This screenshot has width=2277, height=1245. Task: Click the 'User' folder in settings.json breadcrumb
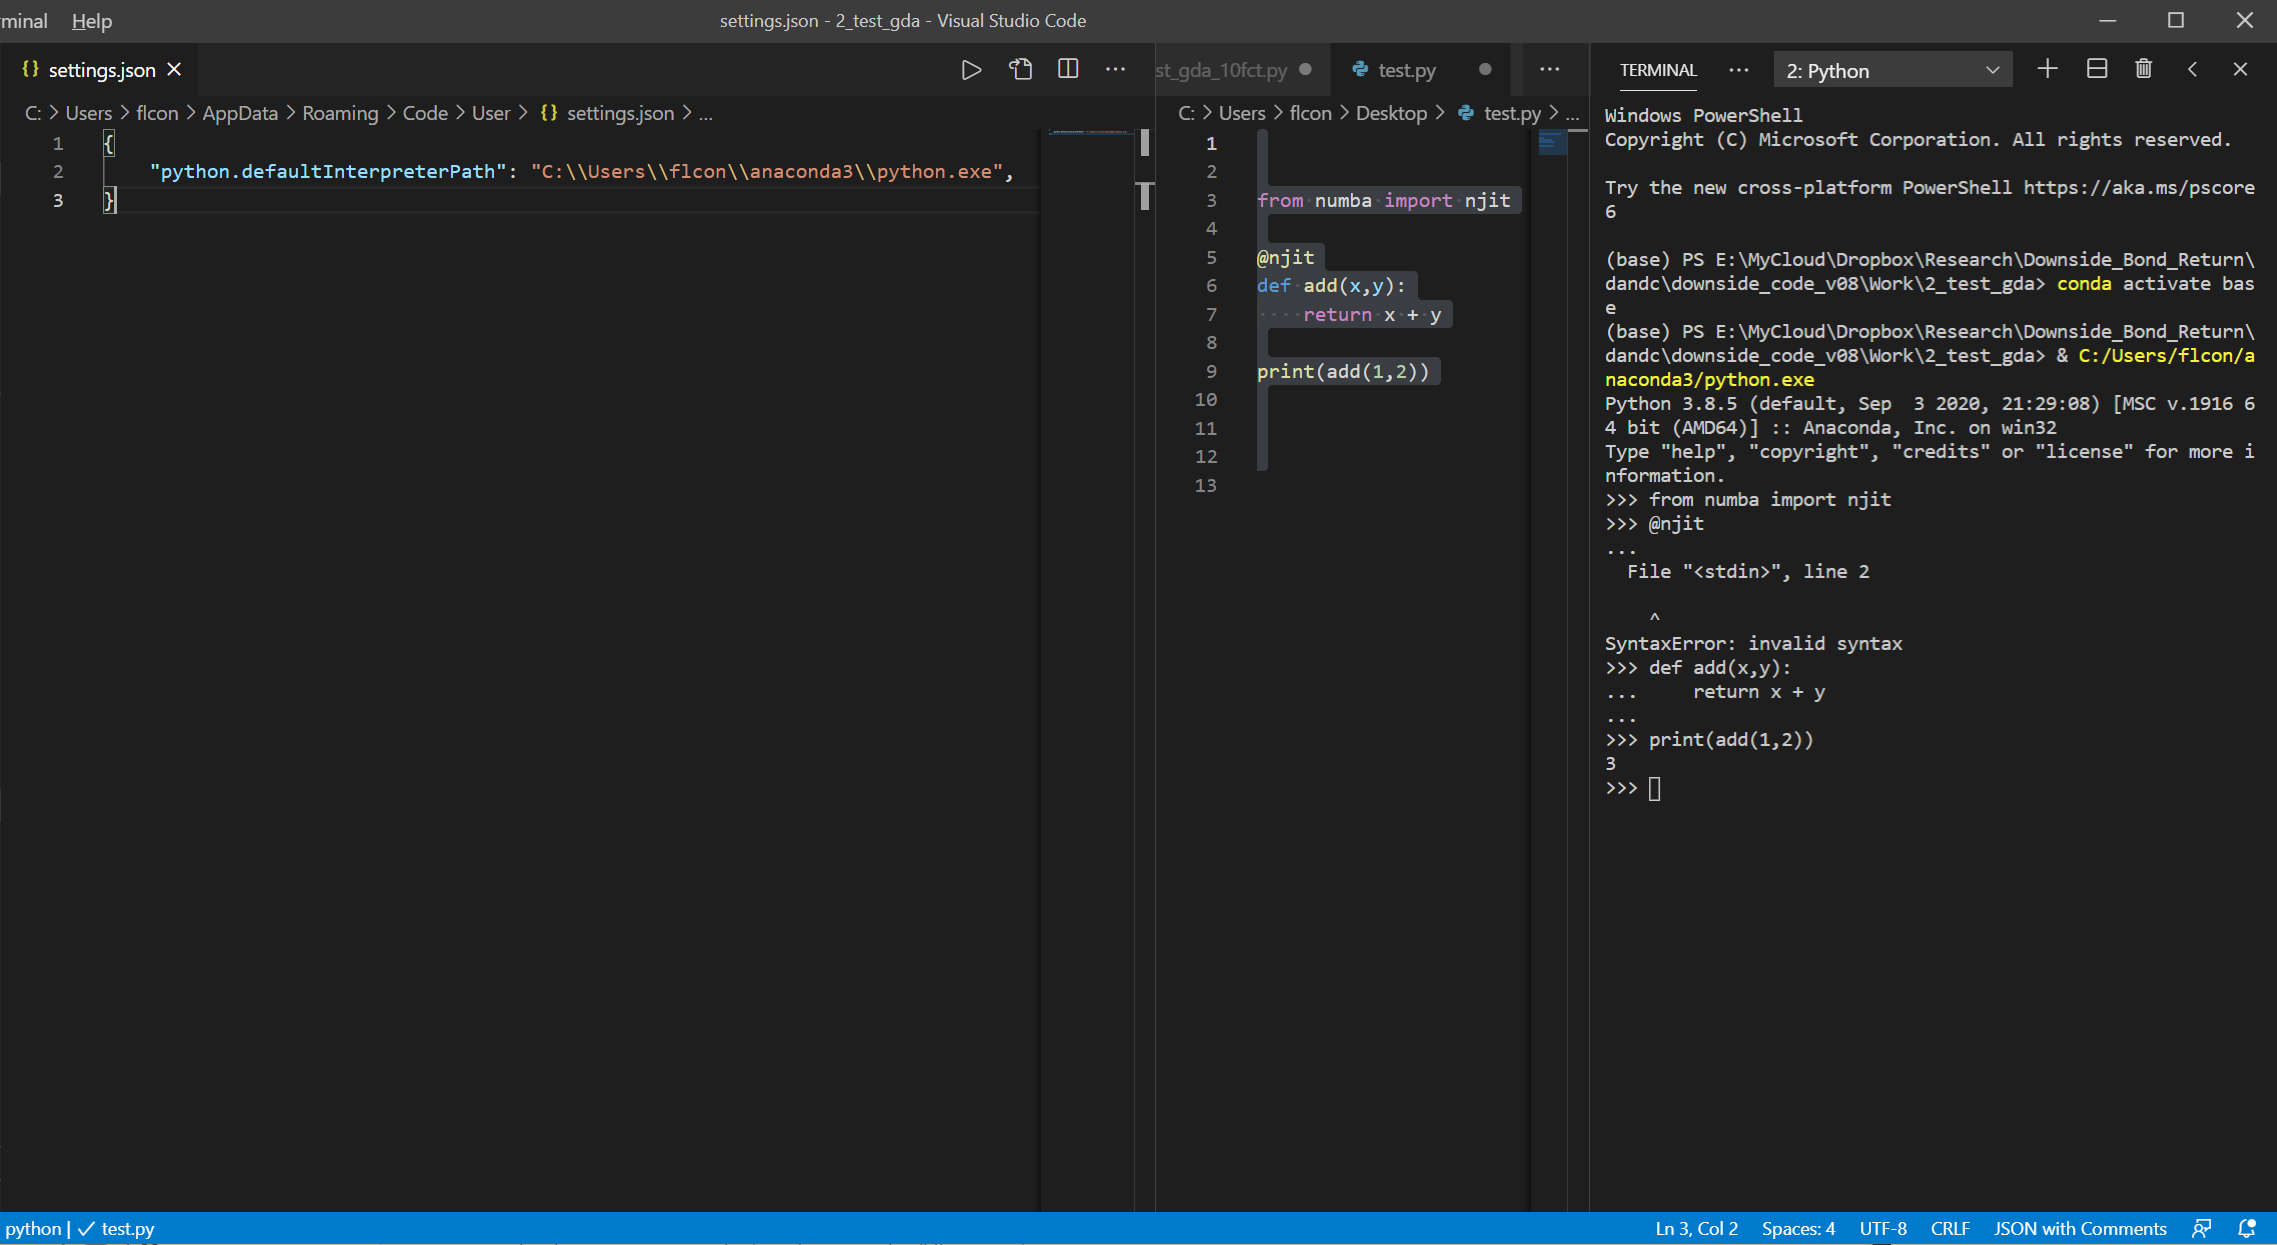(491, 113)
